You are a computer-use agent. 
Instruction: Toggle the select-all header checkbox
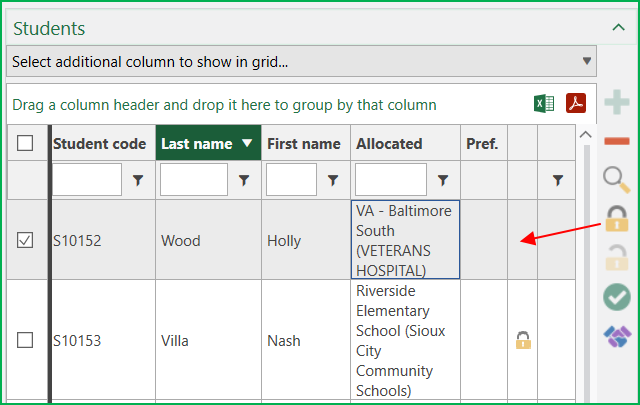click(25, 143)
